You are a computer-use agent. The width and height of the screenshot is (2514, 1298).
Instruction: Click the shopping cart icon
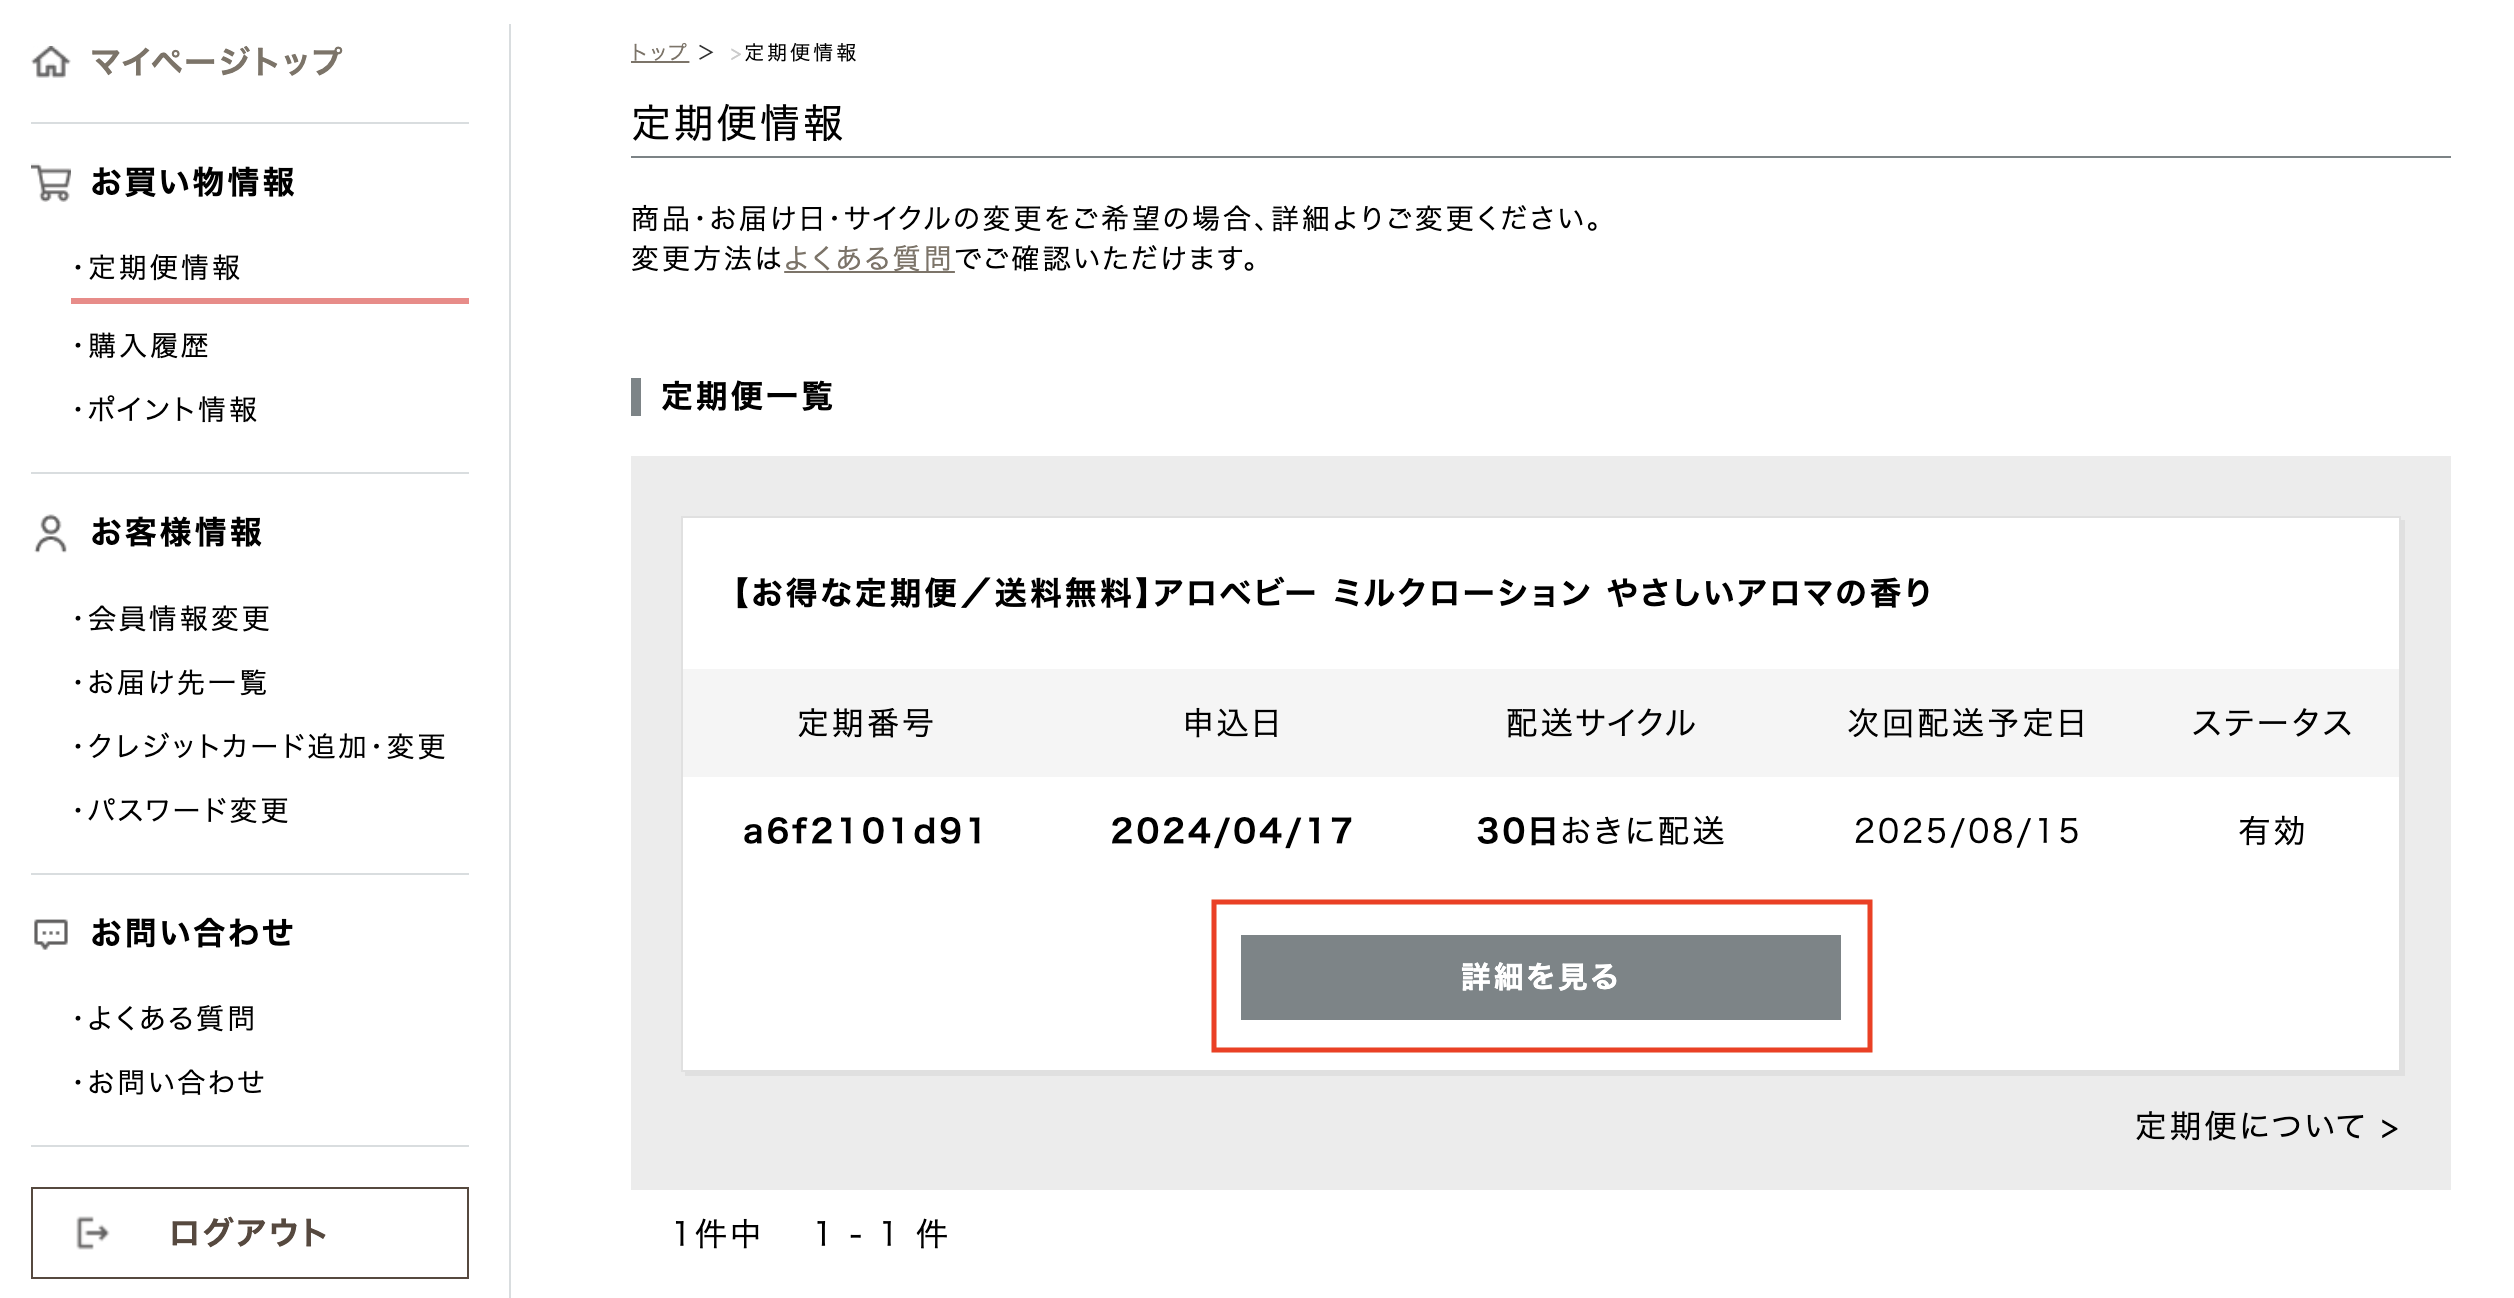[x=51, y=183]
